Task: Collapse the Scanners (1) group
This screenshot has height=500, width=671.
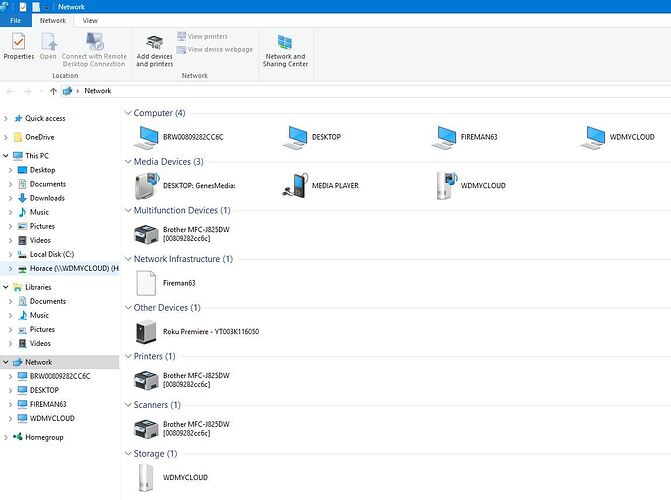Action: [128, 405]
